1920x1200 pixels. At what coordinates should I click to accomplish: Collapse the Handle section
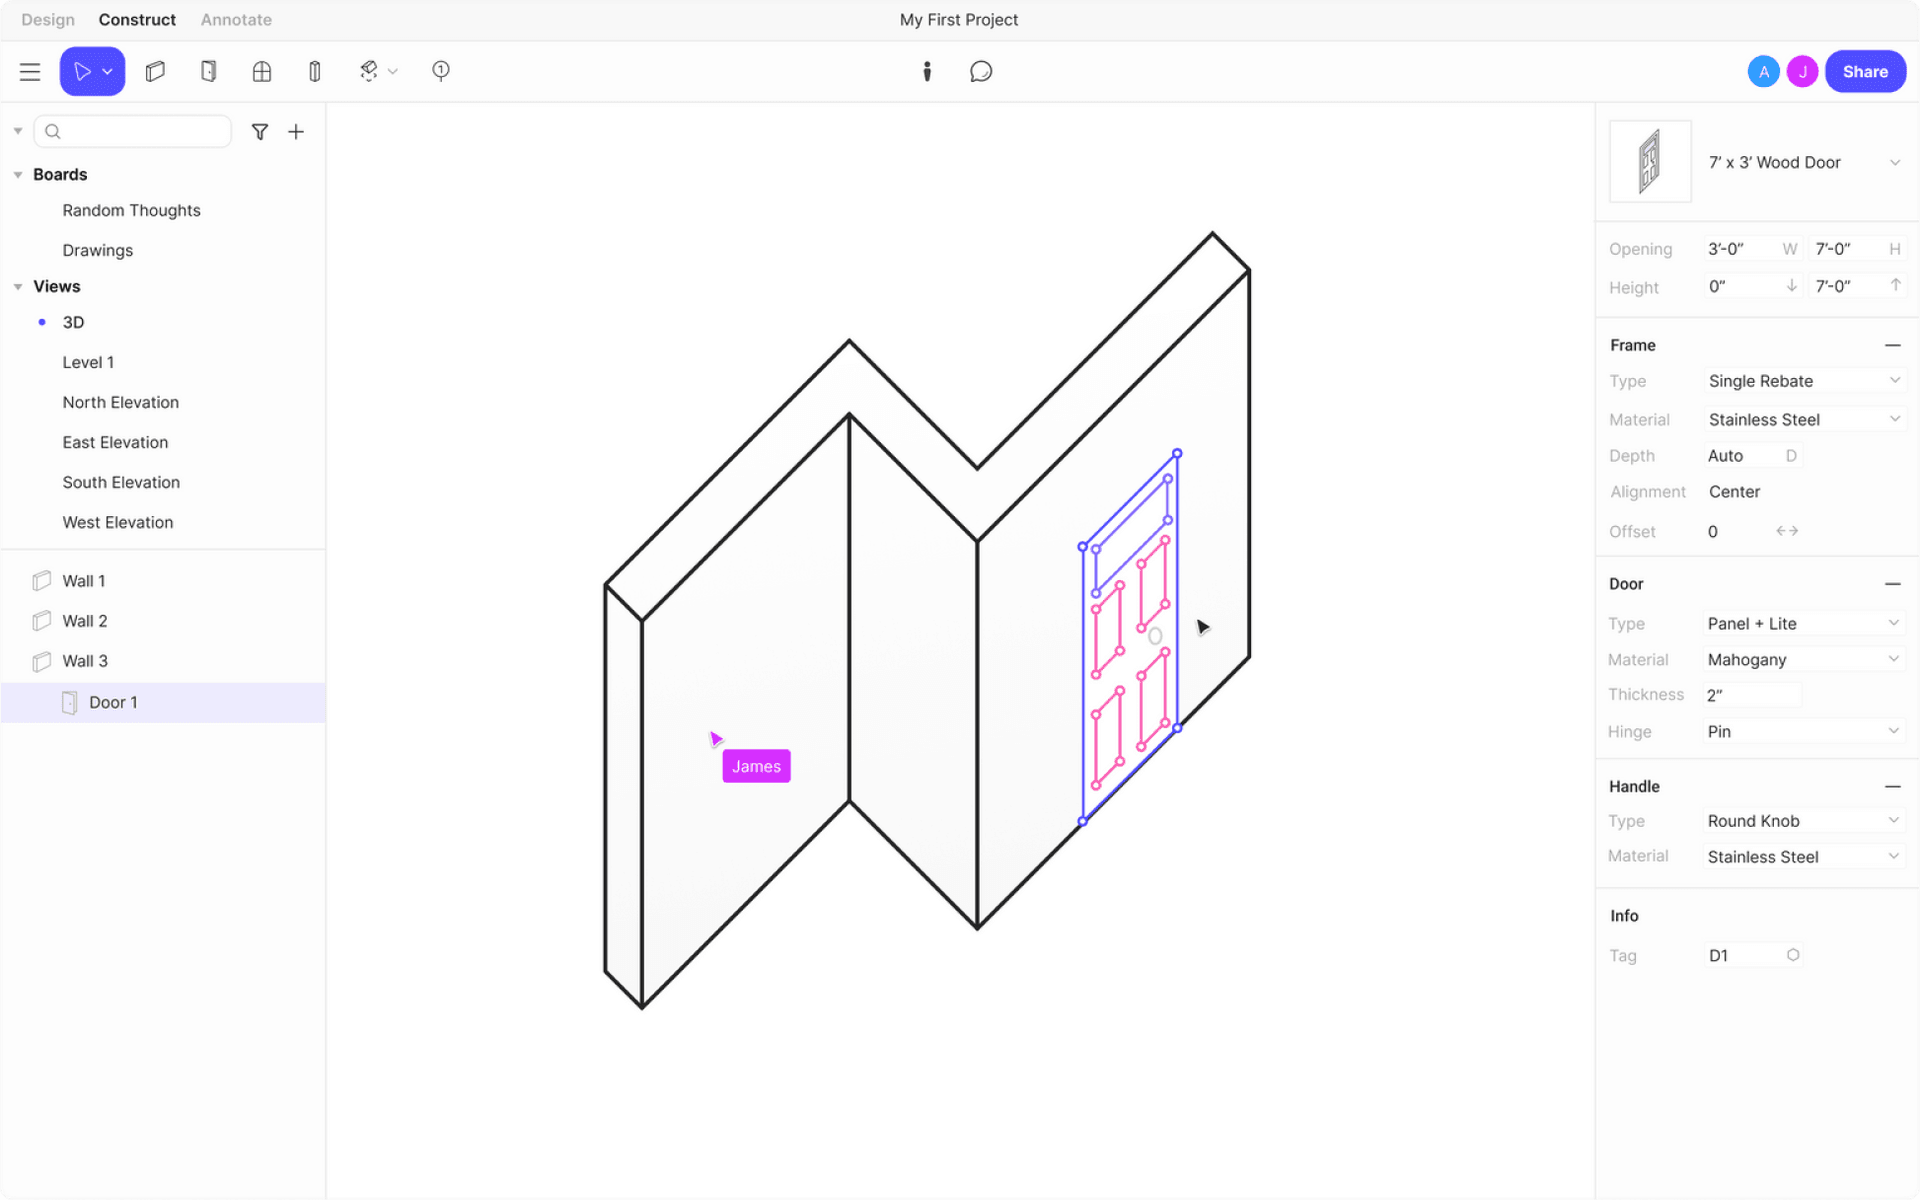(x=1892, y=787)
